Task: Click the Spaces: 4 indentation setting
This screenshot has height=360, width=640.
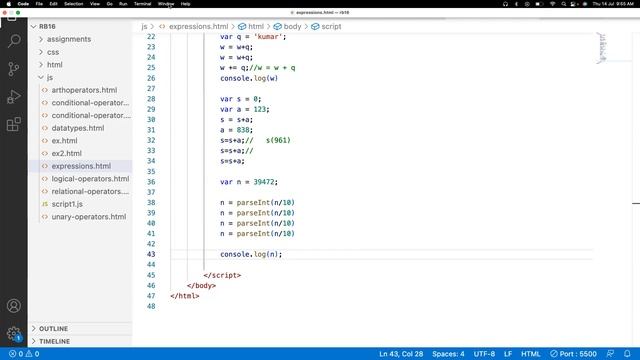Action: (448, 354)
